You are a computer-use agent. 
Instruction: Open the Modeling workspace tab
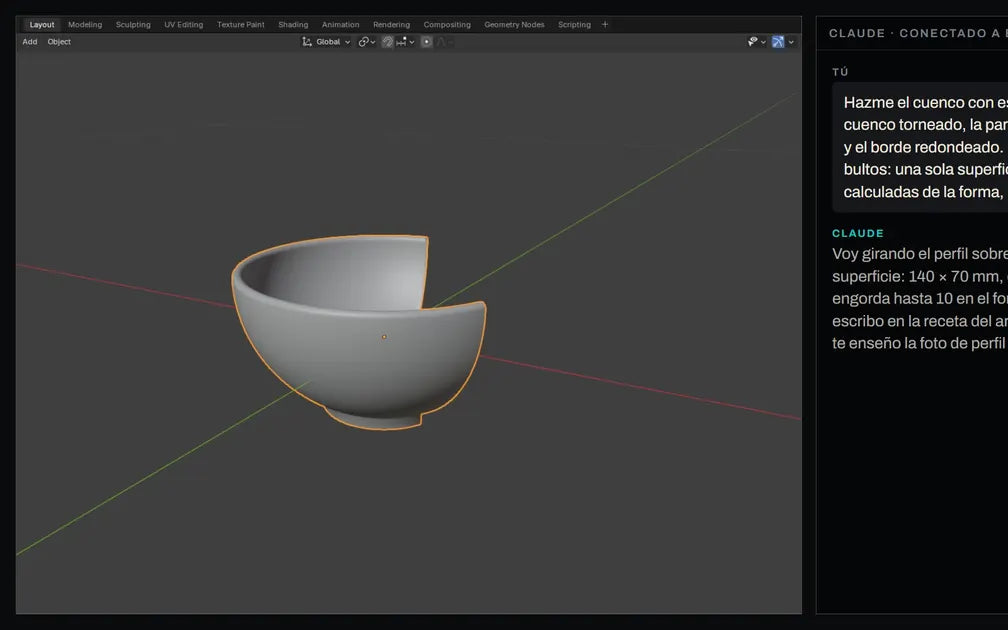tap(85, 24)
